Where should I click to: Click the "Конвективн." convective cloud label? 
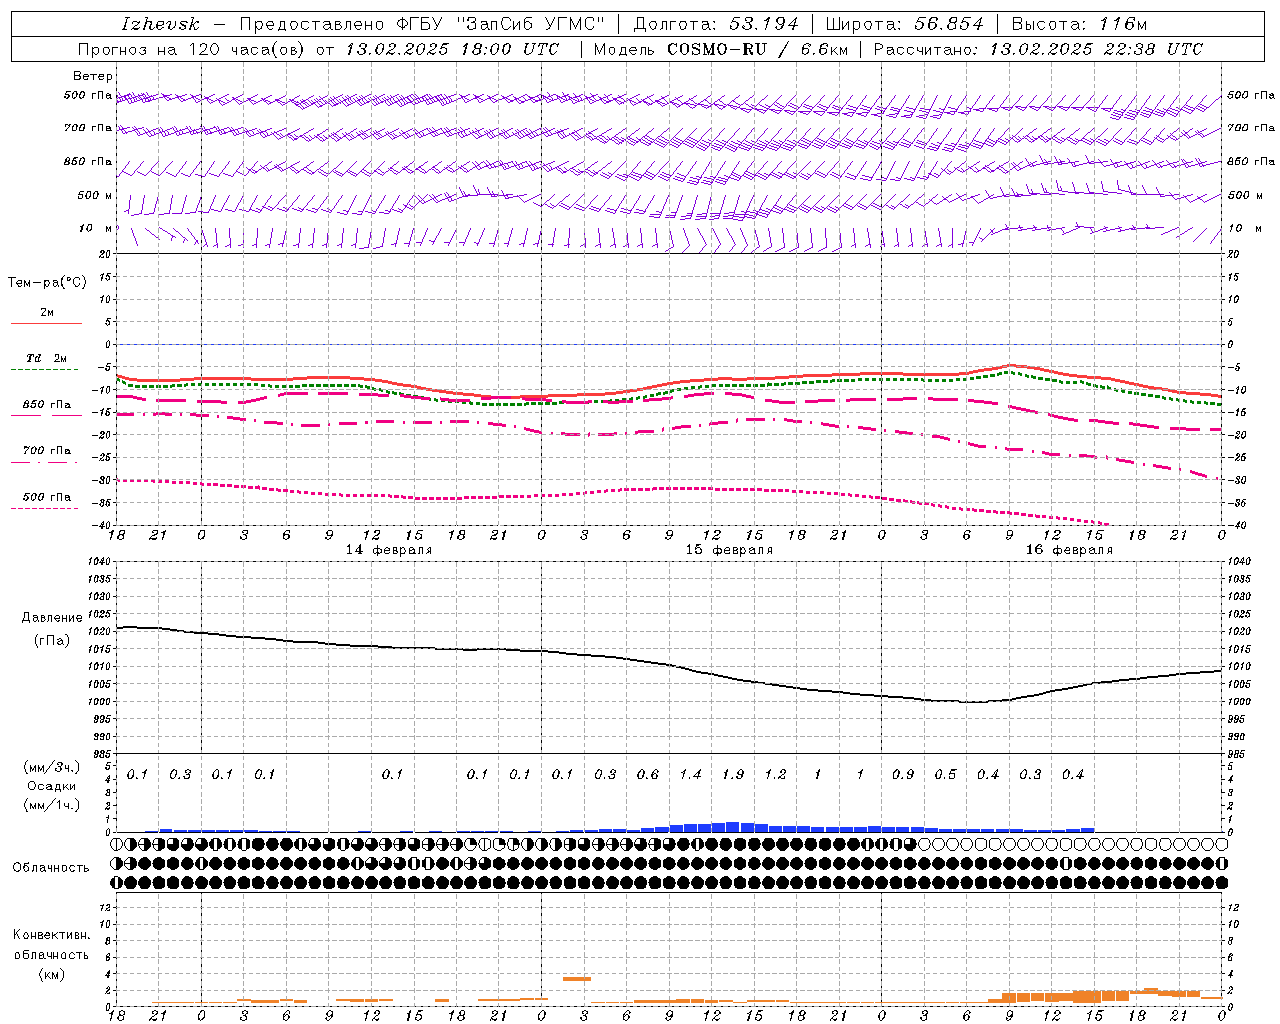tap(51, 935)
